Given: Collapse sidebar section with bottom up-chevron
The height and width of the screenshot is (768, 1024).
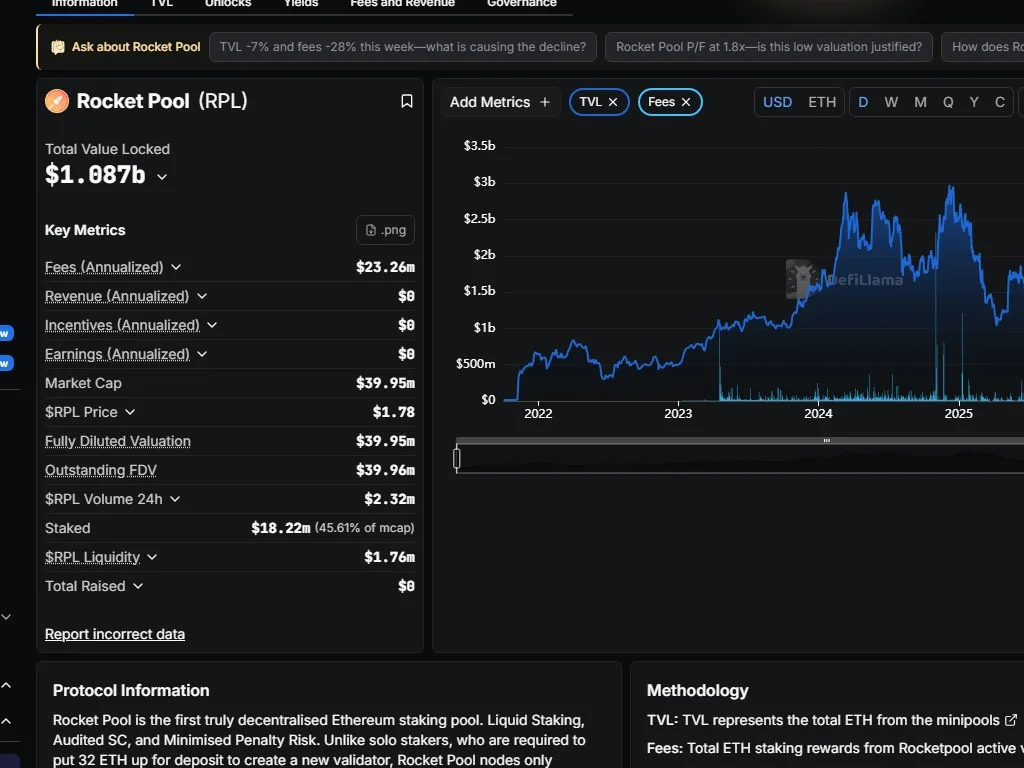Looking at the screenshot, I should tap(6, 721).
